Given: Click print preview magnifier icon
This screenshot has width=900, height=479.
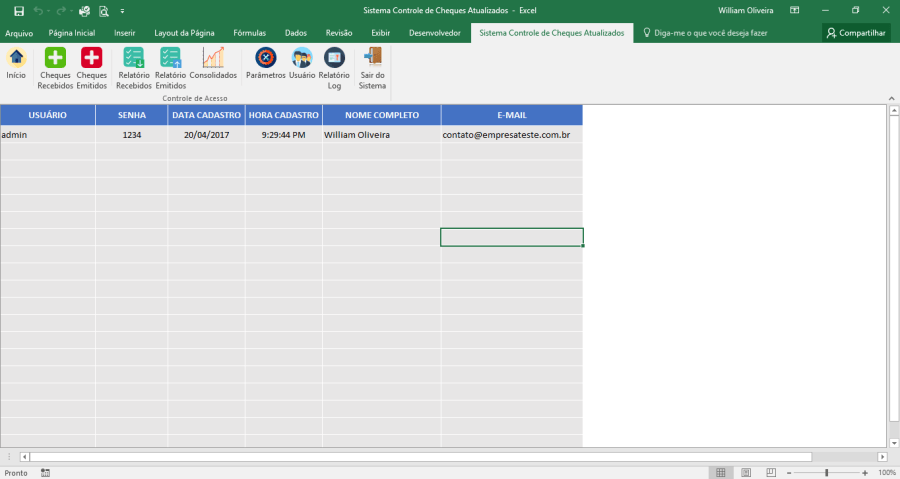Looking at the screenshot, I should click(x=104, y=11).
